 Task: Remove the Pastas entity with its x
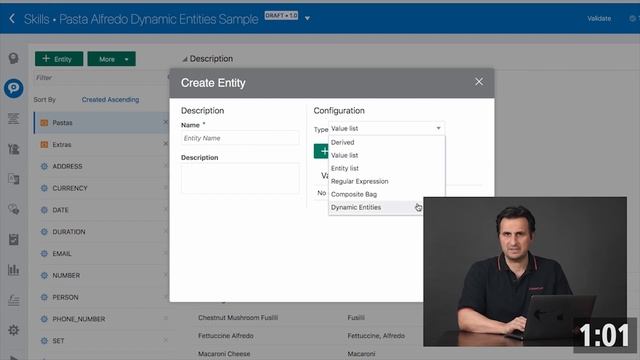coord(165,122)
